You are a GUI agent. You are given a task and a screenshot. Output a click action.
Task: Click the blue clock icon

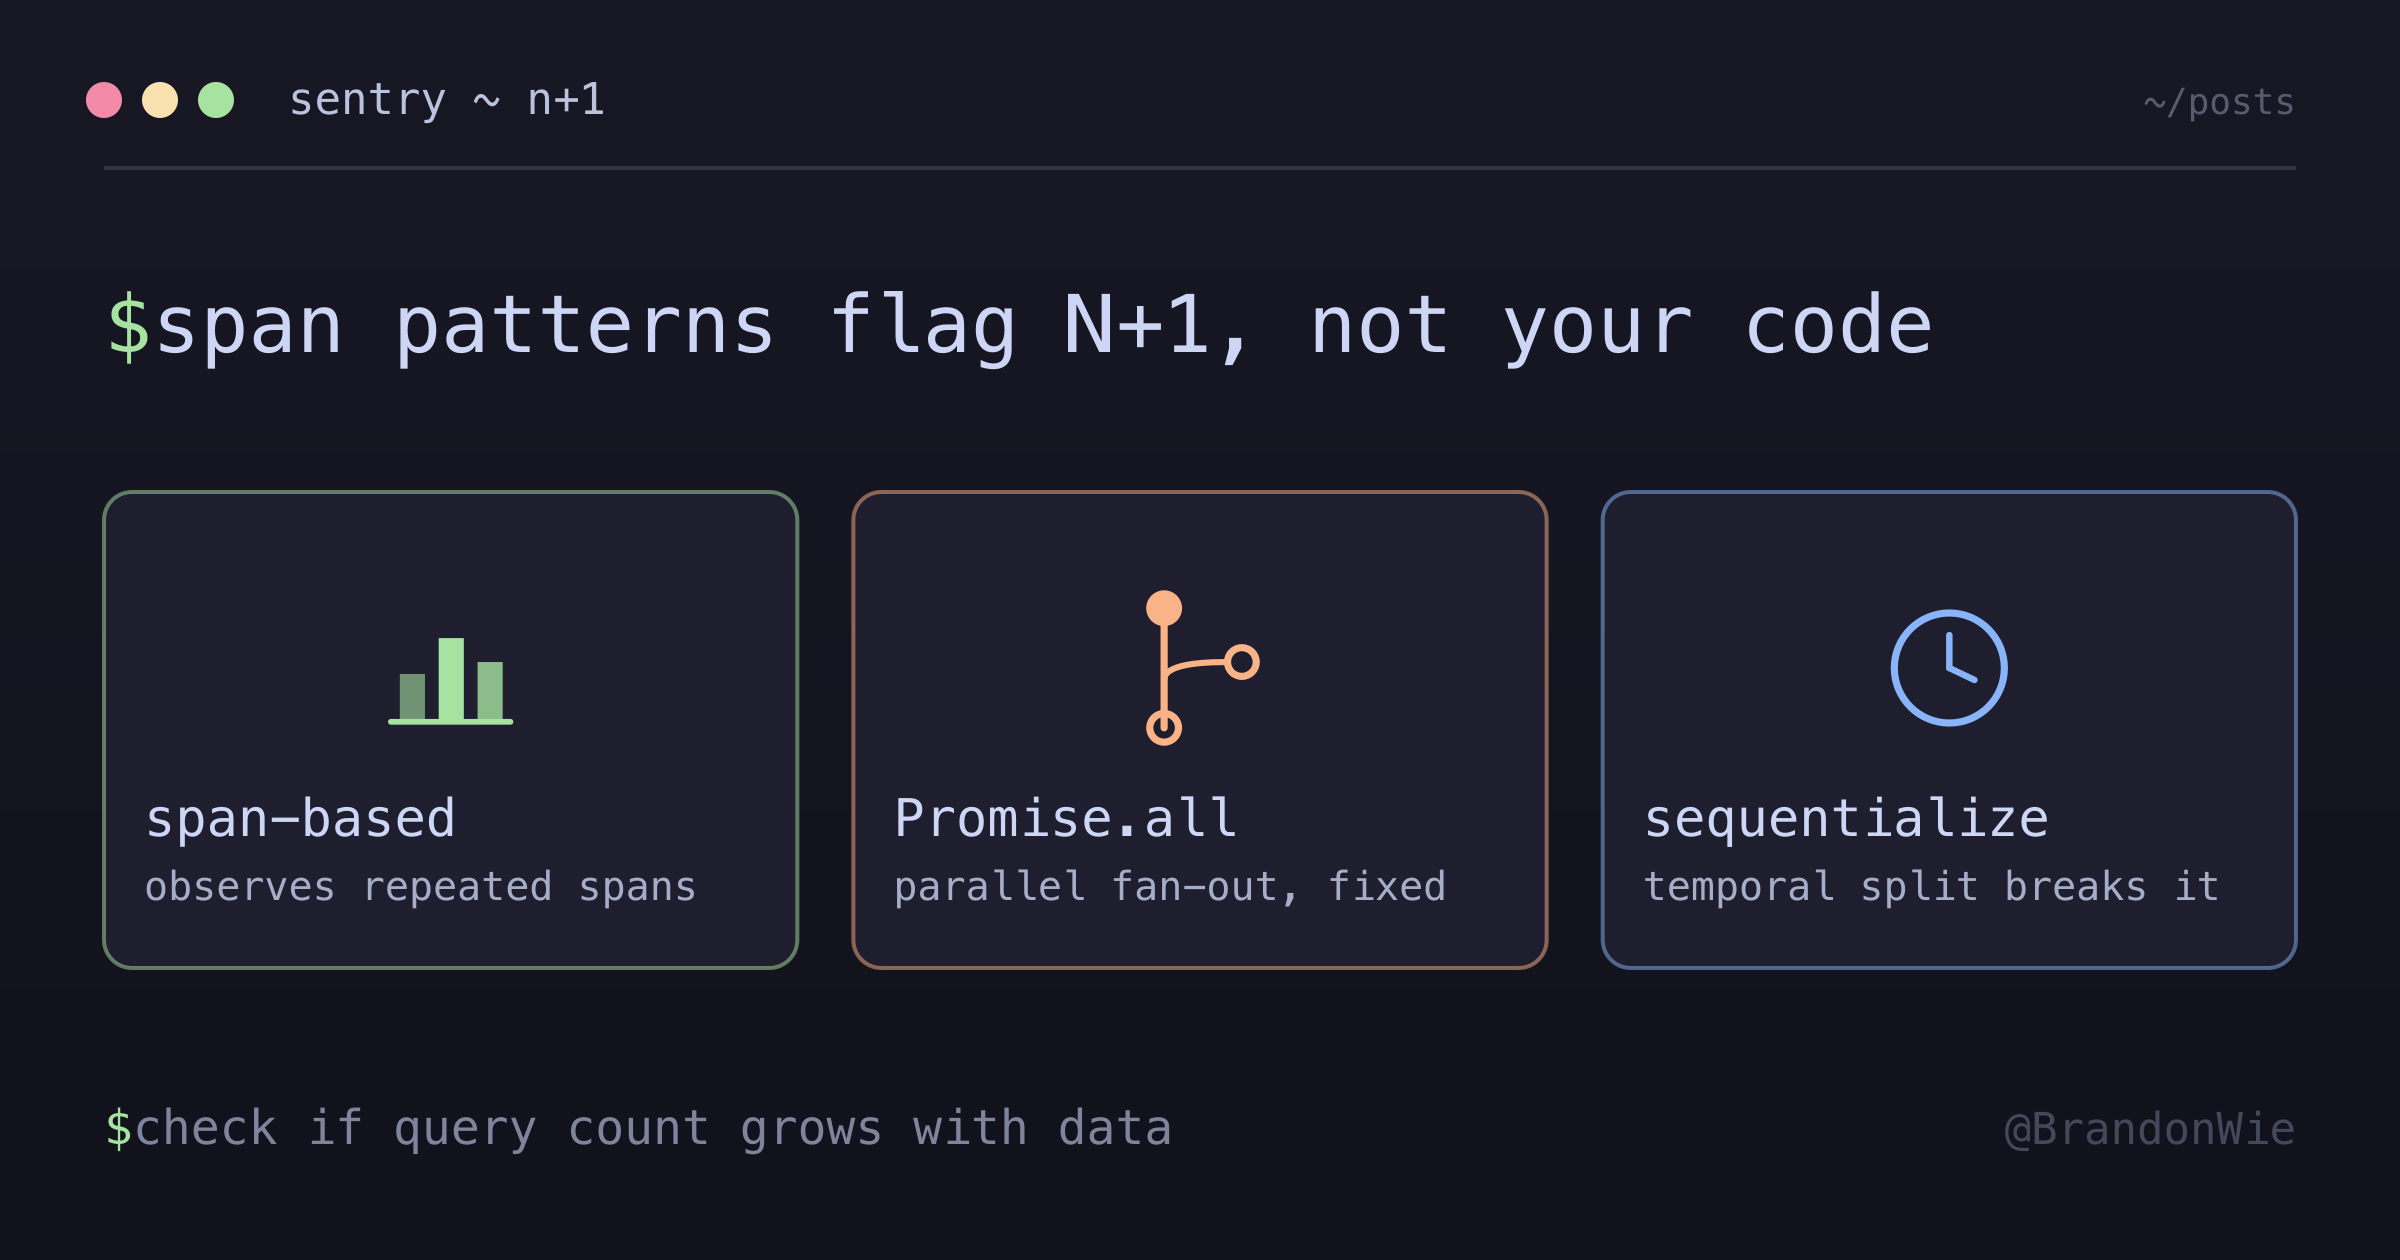(1949, 668)
